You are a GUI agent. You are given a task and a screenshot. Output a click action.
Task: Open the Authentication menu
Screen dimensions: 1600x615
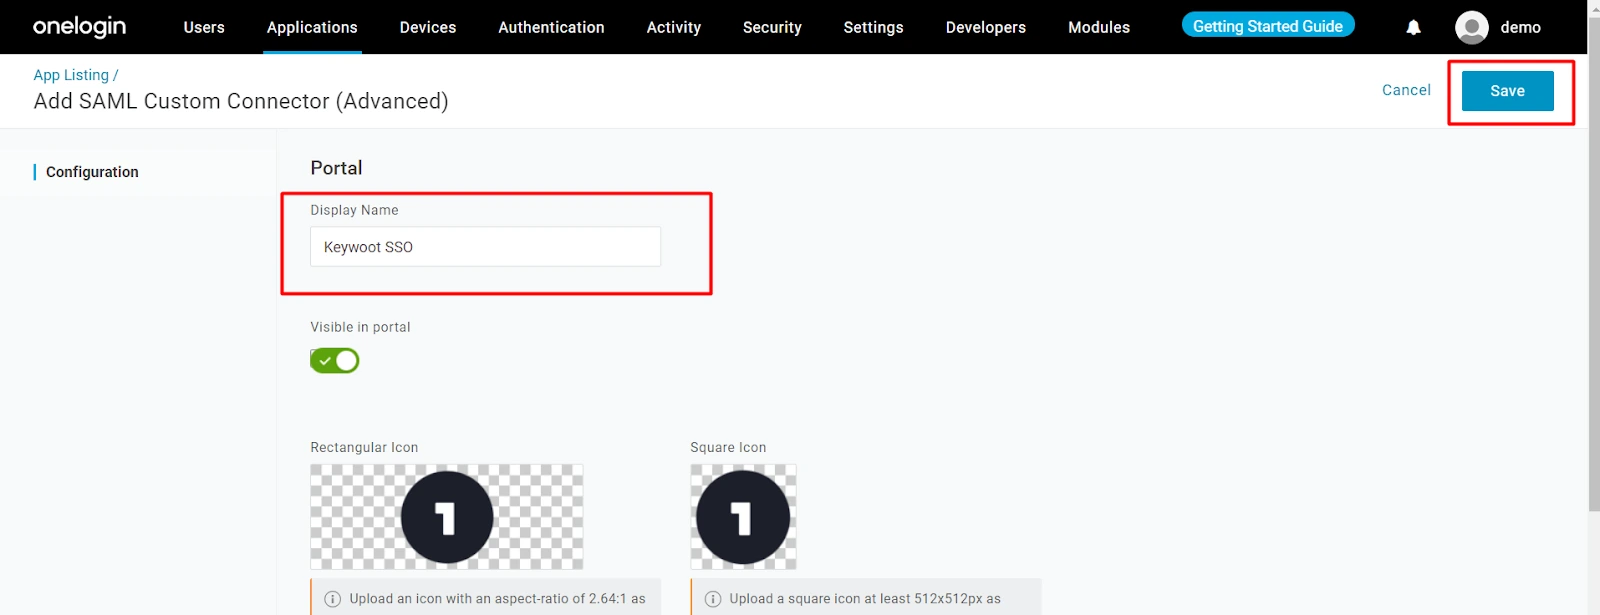551,27
